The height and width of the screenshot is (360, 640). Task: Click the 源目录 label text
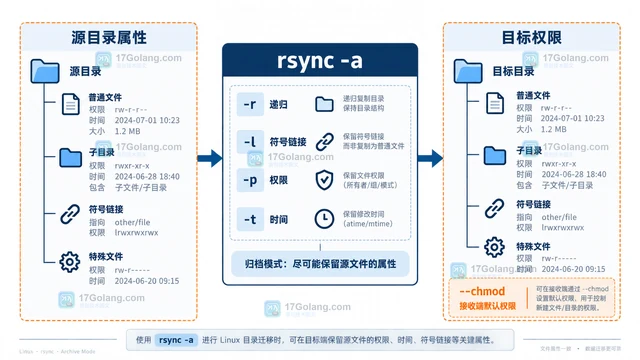85,71
